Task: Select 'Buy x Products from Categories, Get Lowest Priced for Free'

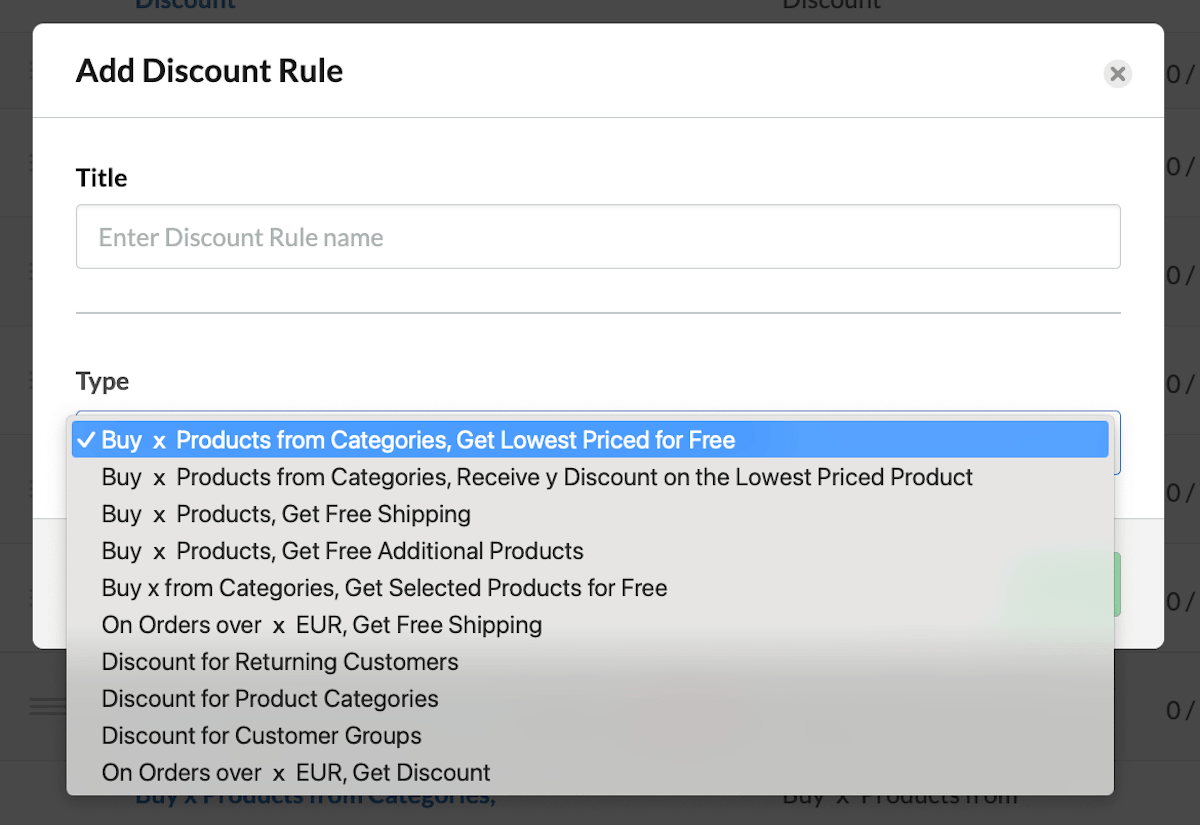Action: click(x=590, y=440)
